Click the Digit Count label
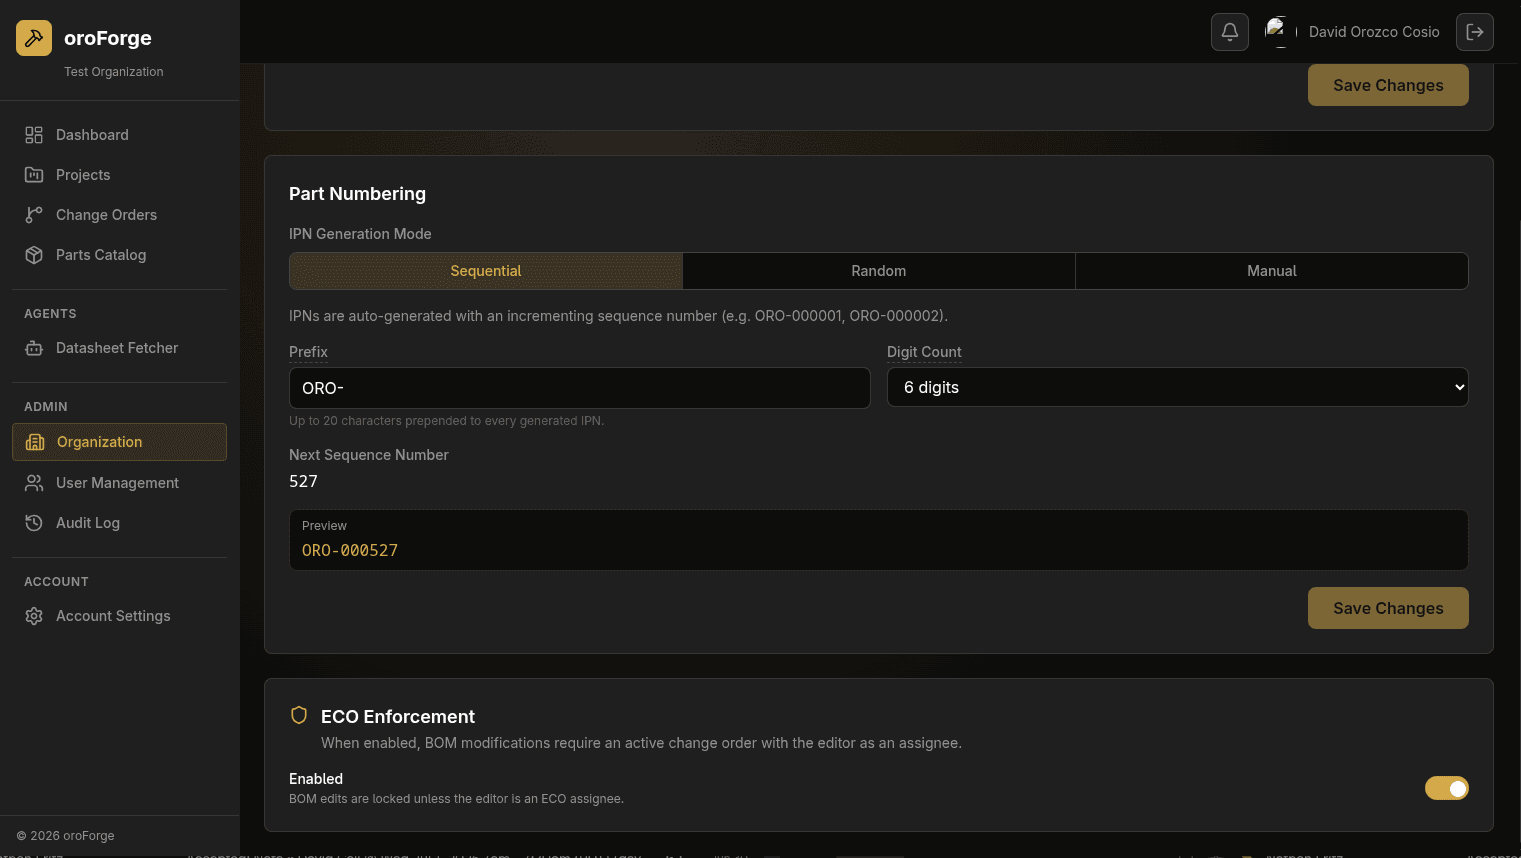This screenshot has width=1521, height=858. tap(924, 352)
